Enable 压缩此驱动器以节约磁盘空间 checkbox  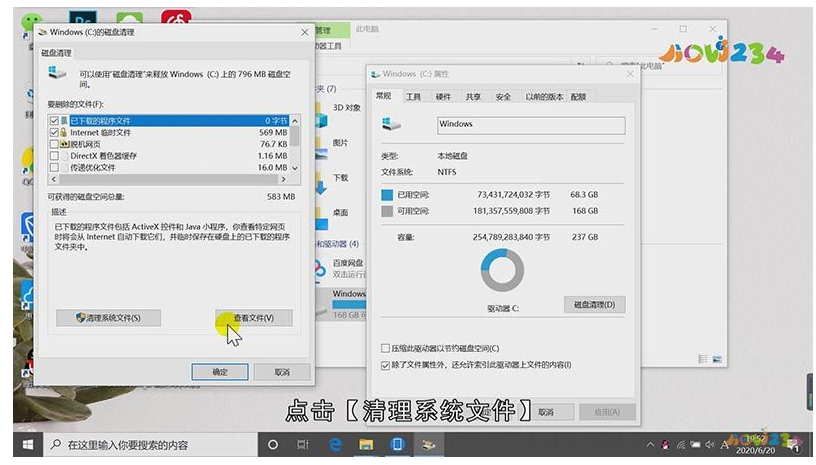click(386, 348)
